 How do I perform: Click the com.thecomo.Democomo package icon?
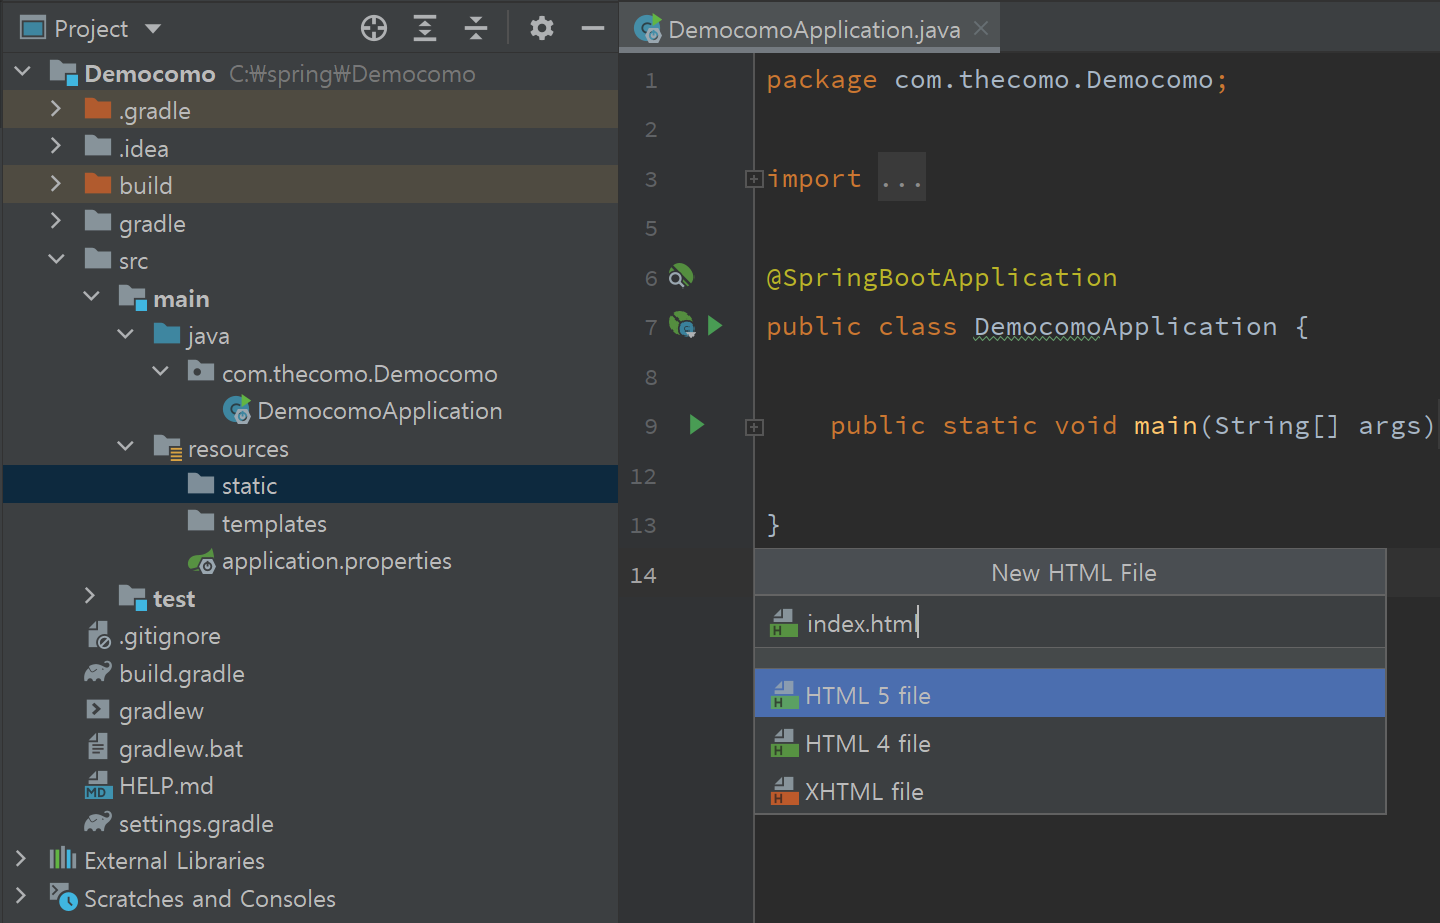[201, 372]
